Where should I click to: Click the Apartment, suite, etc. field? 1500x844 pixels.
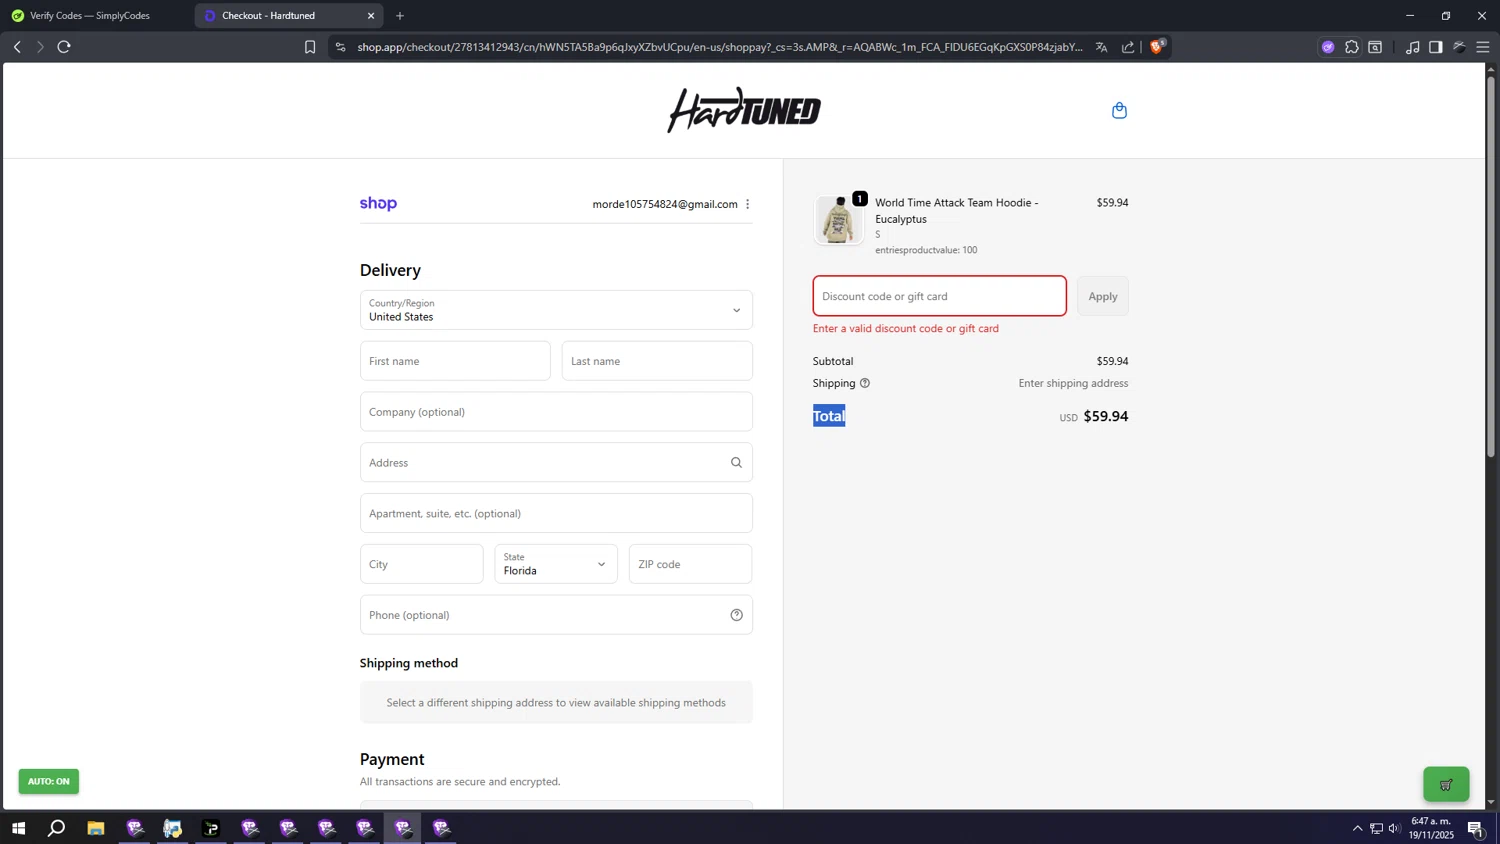556,513
